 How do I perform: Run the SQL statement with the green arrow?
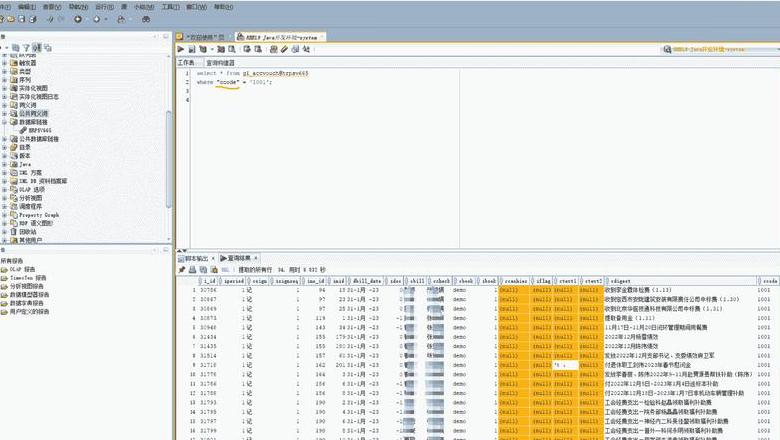pyautogui.click(x=181, y=49)
